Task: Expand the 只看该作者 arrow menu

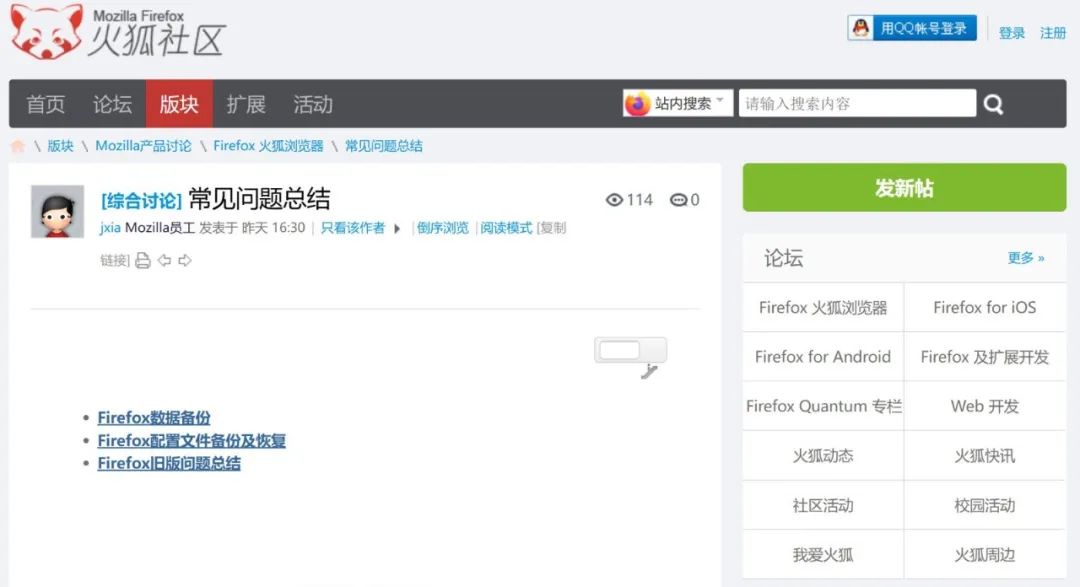Action: coord(397,228)
